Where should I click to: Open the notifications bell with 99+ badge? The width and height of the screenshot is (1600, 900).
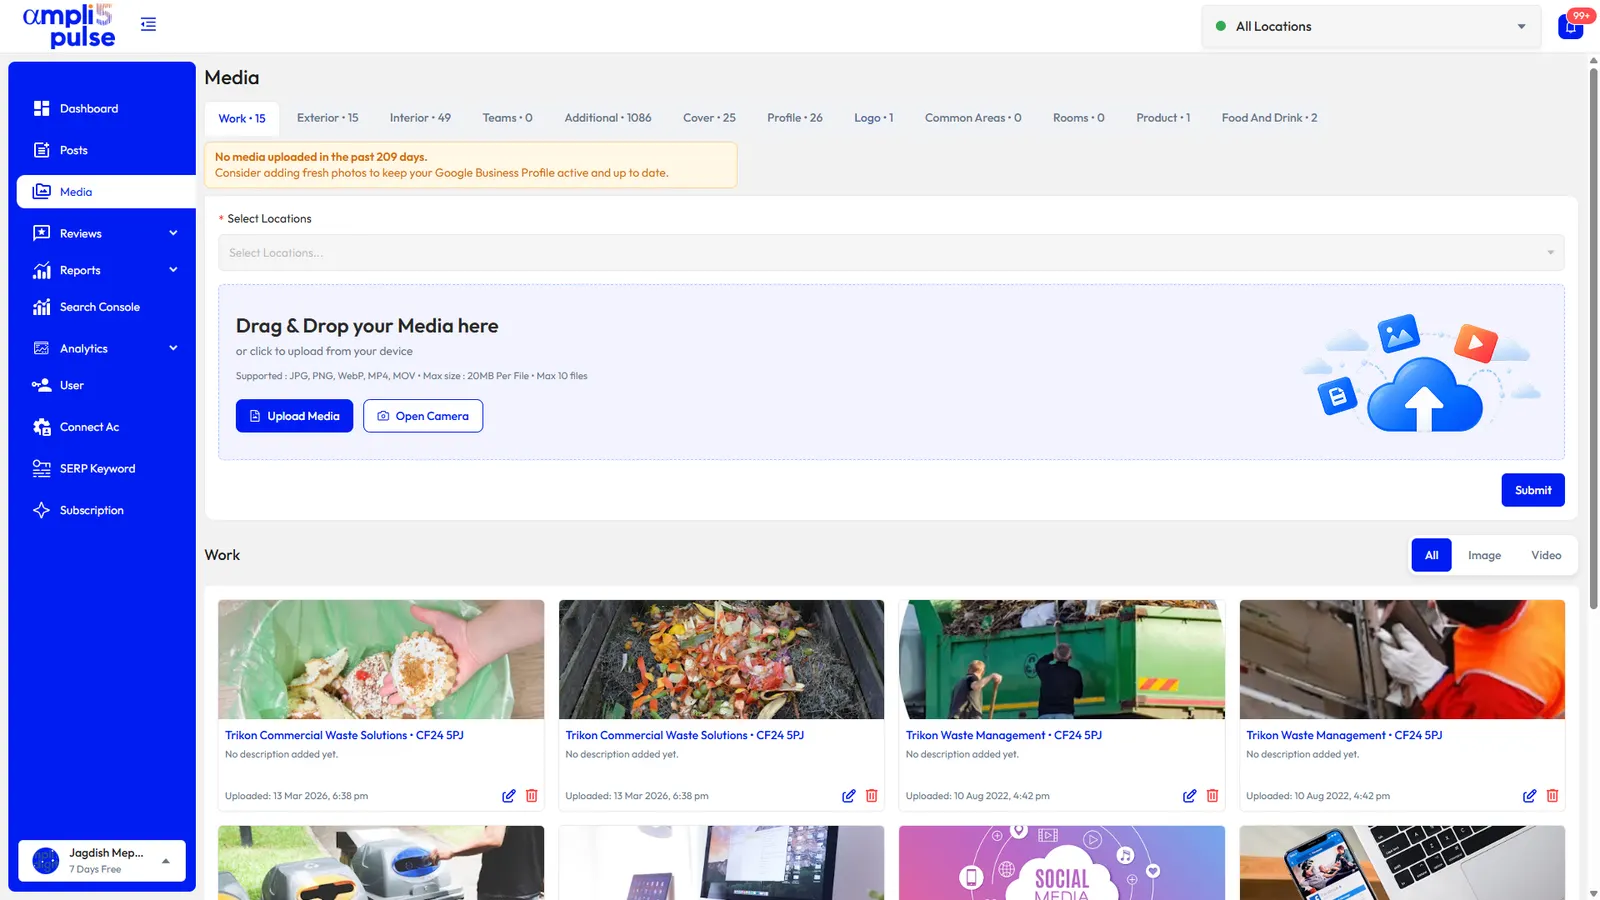[x=1571, y=26]
